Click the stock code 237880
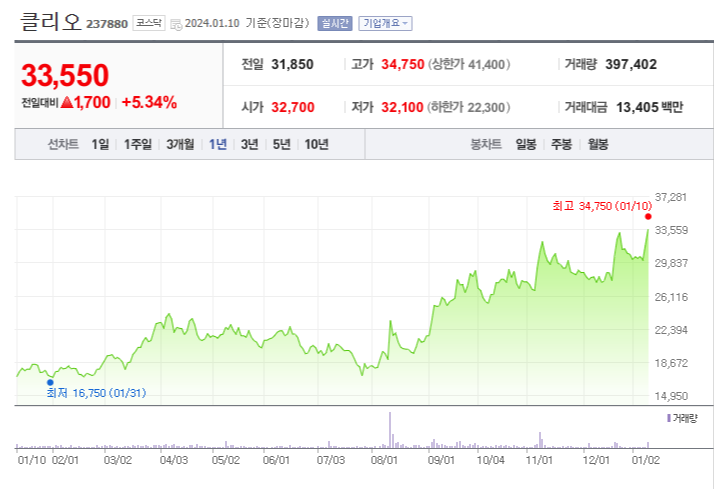This screenshot has height=489, width=714. [x=107, y=24]
